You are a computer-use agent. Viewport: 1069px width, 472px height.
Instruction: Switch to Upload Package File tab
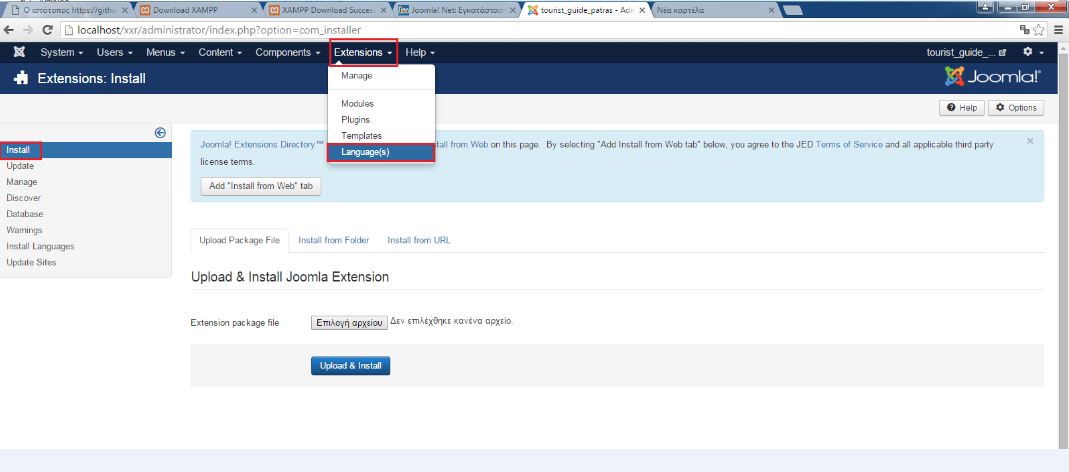click(239, 240)
